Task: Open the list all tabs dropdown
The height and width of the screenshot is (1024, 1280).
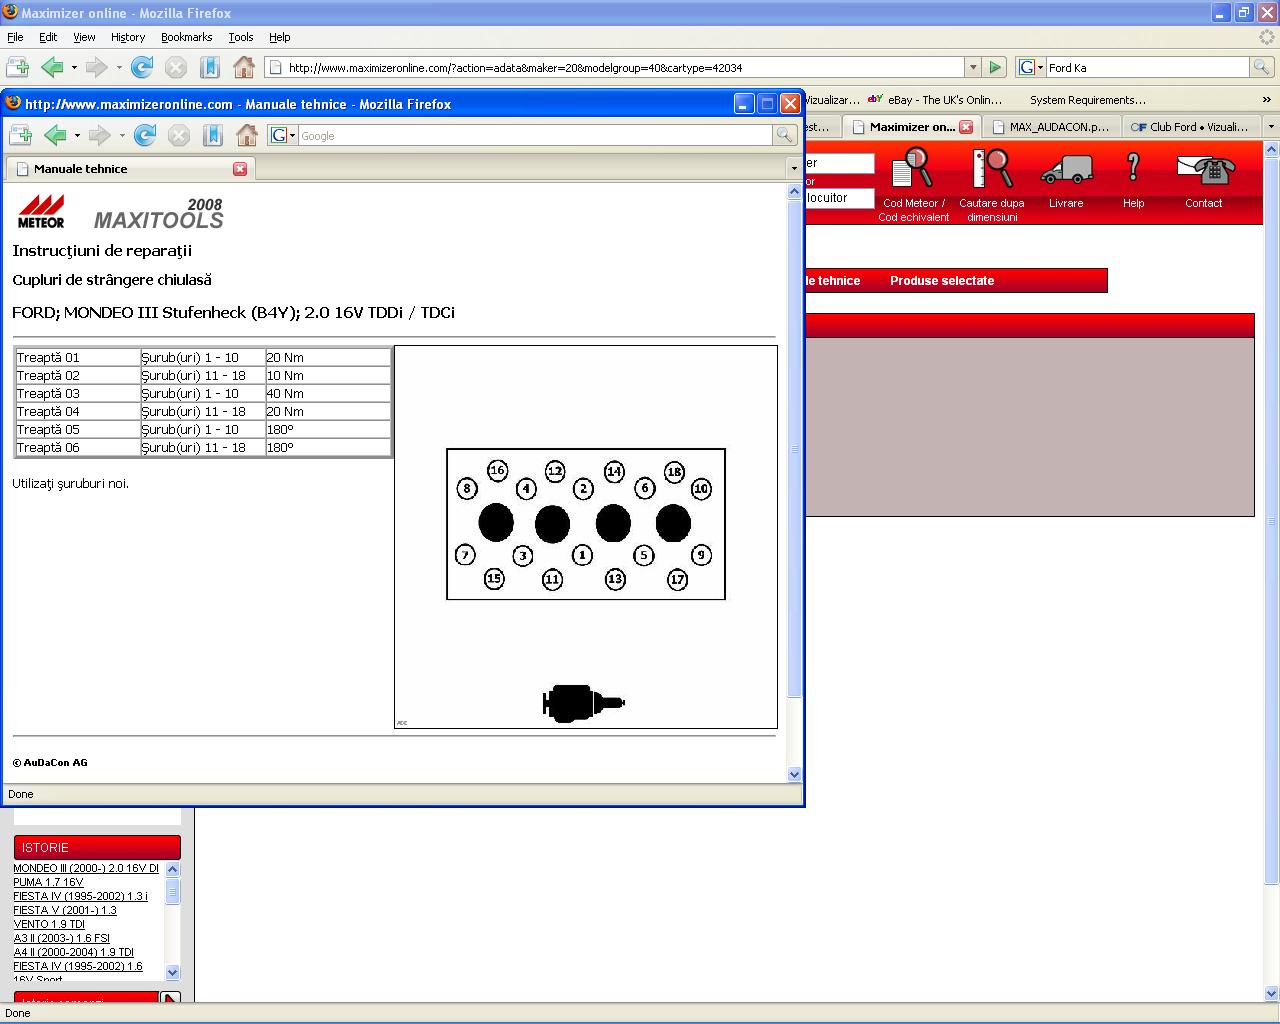Action: click(1271, 127)
